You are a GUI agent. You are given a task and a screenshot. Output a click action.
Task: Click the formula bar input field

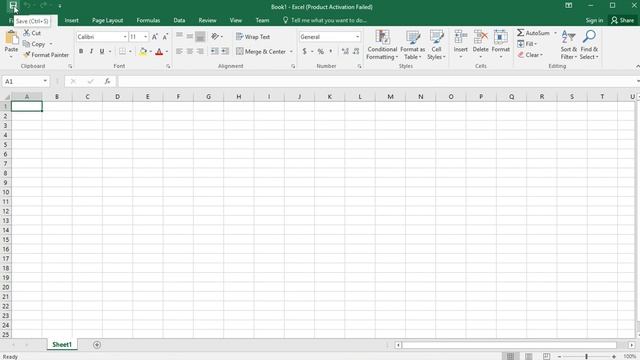click(376, 81)
